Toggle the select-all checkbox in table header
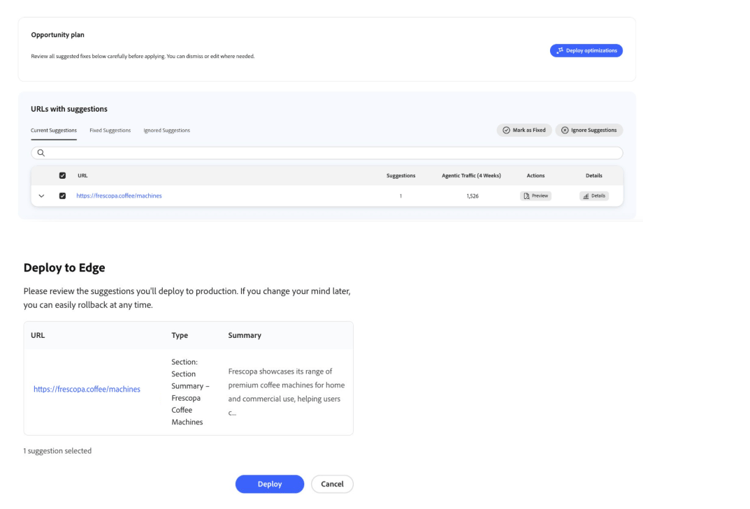750x509 pixels. (x=62, y=176)
